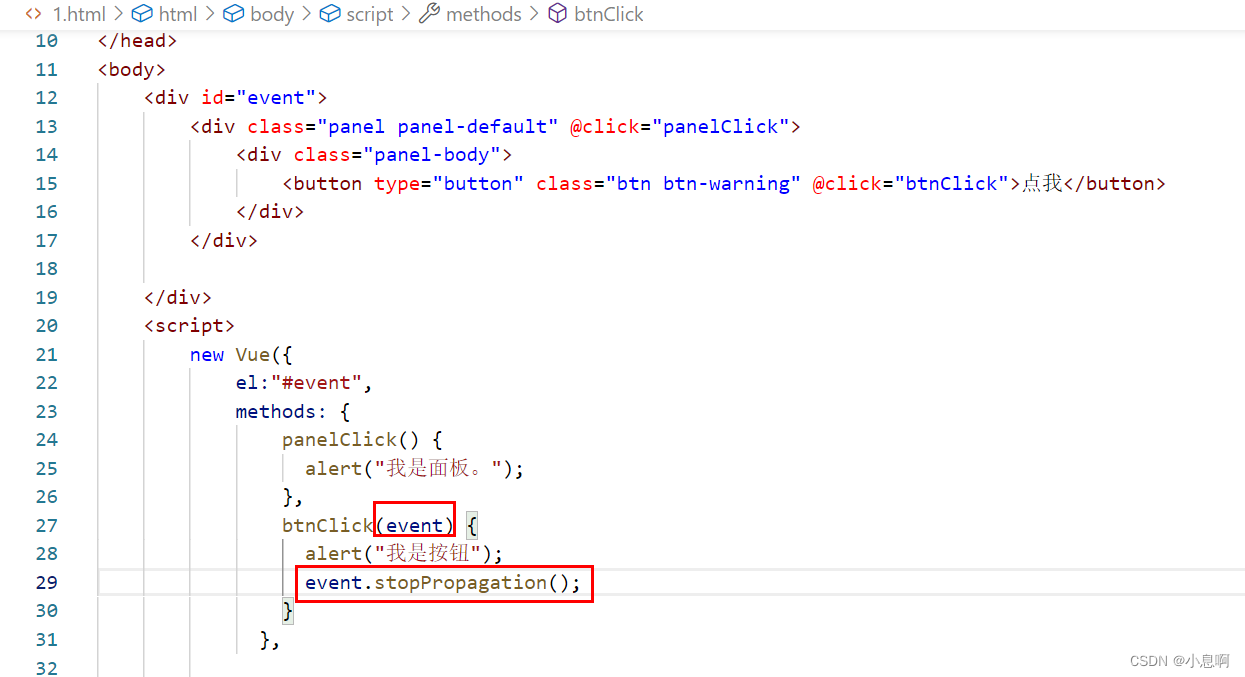Click line number 10 in gutter
The image size is (1245, 677).
[x=46, y=41]
